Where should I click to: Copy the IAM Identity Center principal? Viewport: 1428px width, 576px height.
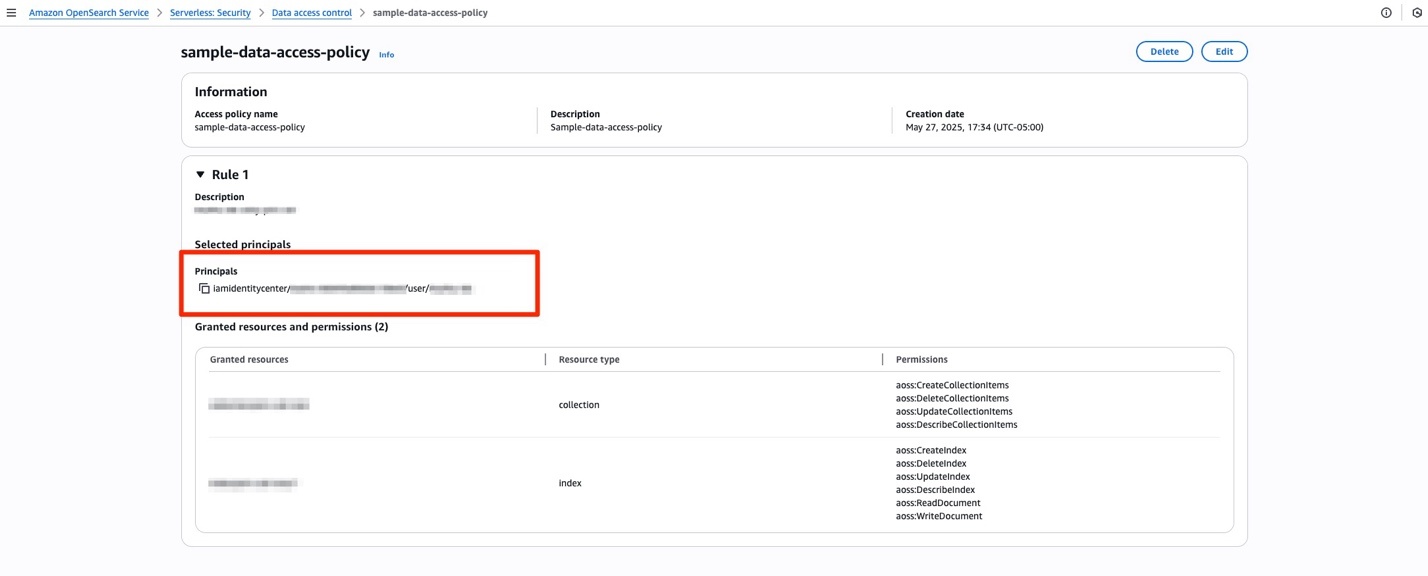pos(204,289)
